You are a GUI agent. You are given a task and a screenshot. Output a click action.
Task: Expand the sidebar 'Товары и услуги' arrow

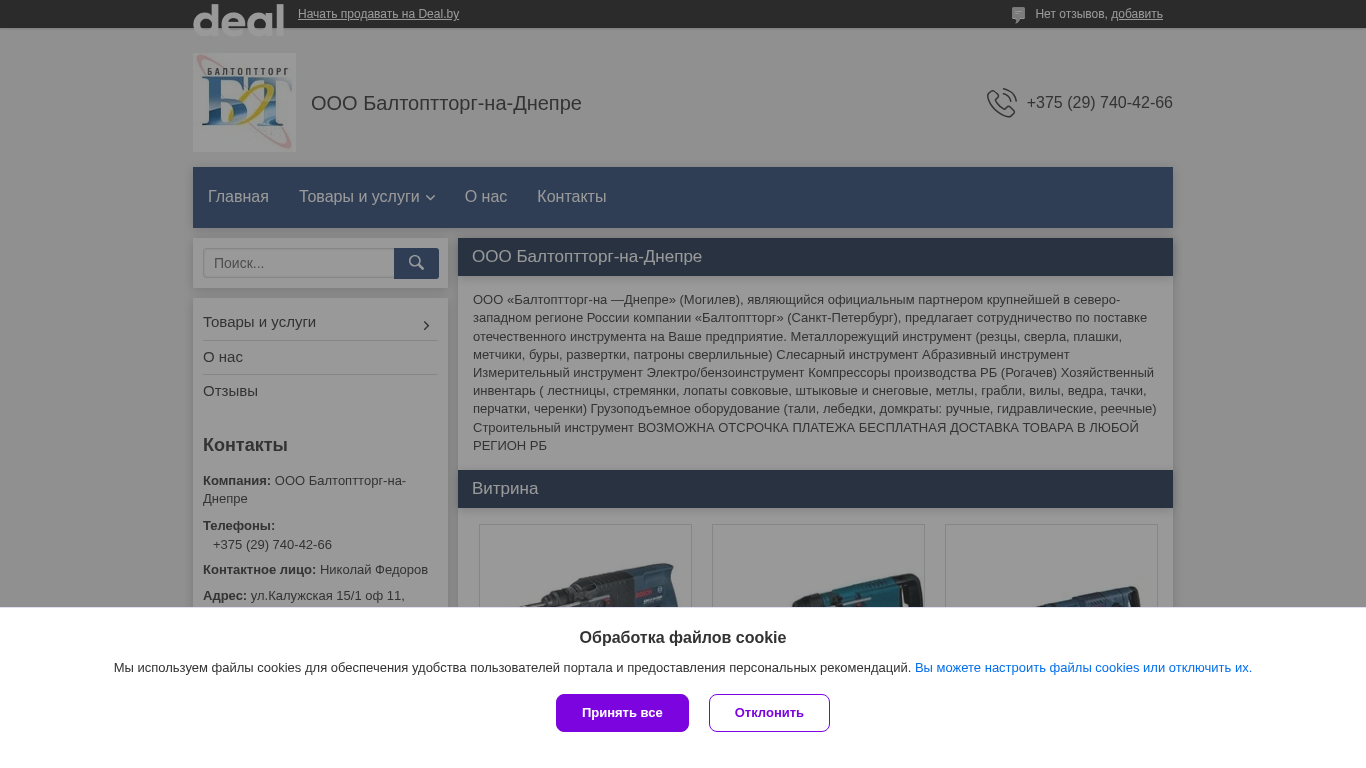(x=427, y=325)
